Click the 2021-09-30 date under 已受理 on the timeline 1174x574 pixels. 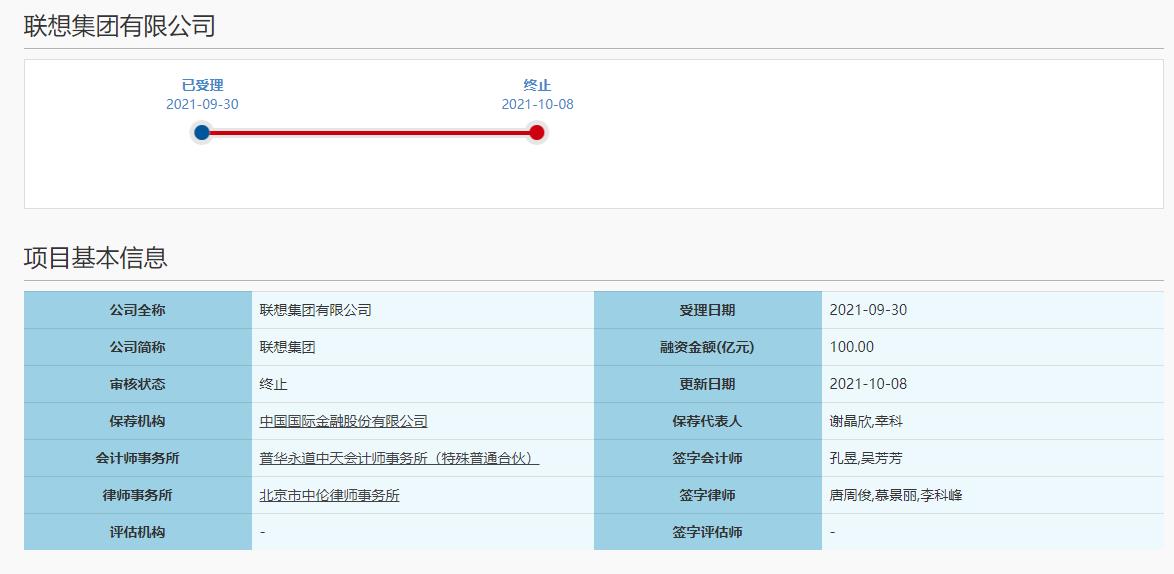[x=202, y=104]
